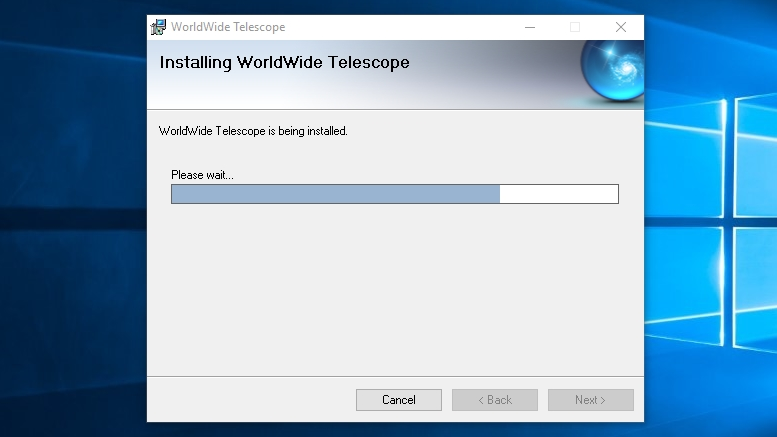Minimize the WorldWide Telescope installer window

530,27
